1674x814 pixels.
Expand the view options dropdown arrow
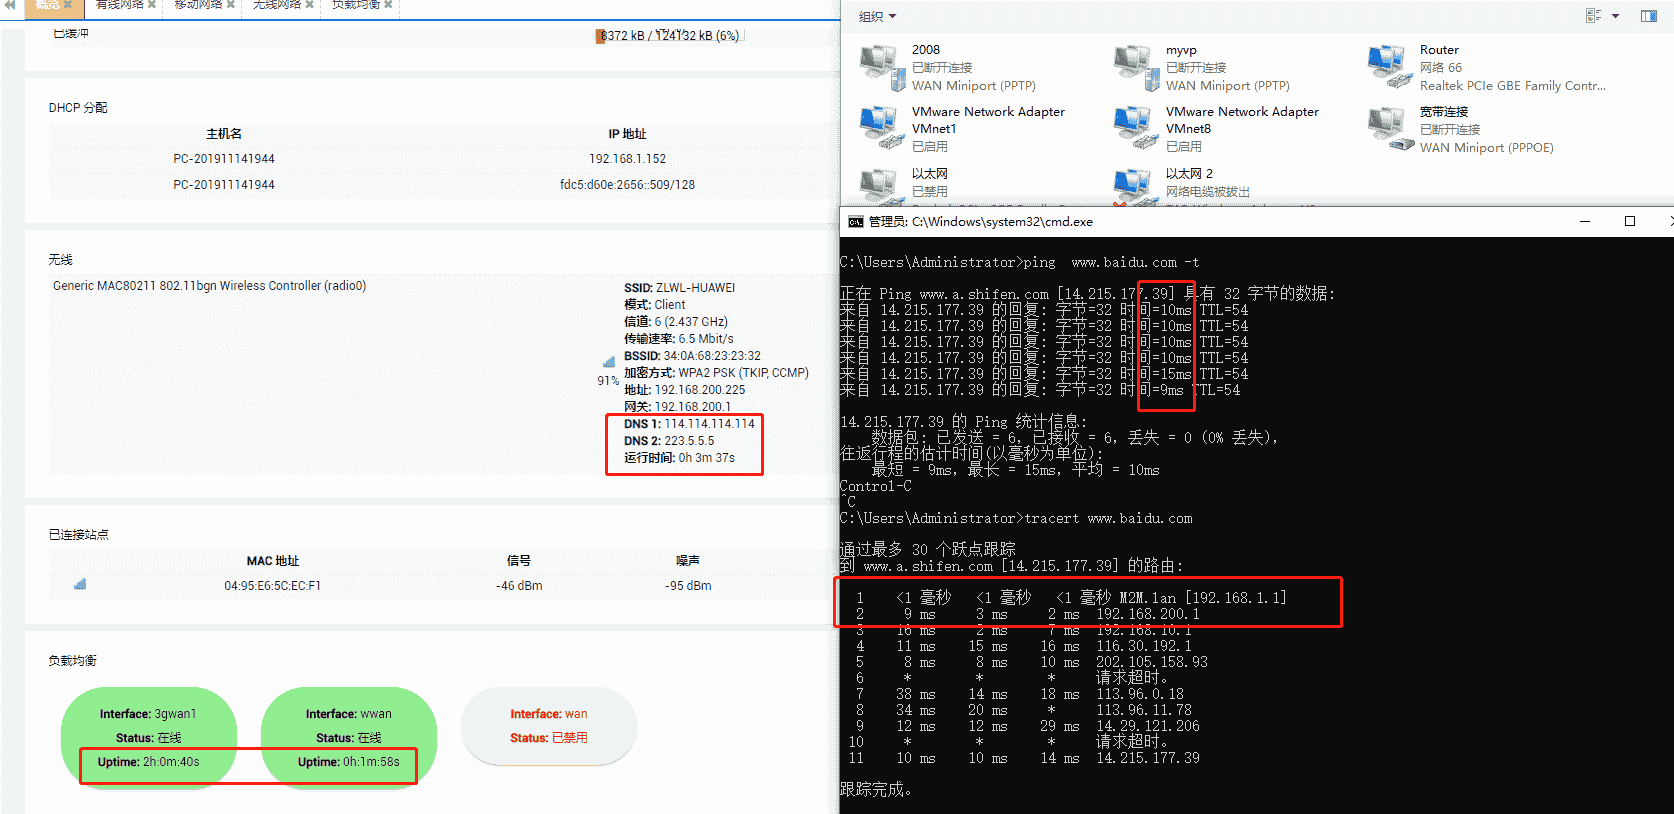pyautogui.click(x=1615, y=16)
